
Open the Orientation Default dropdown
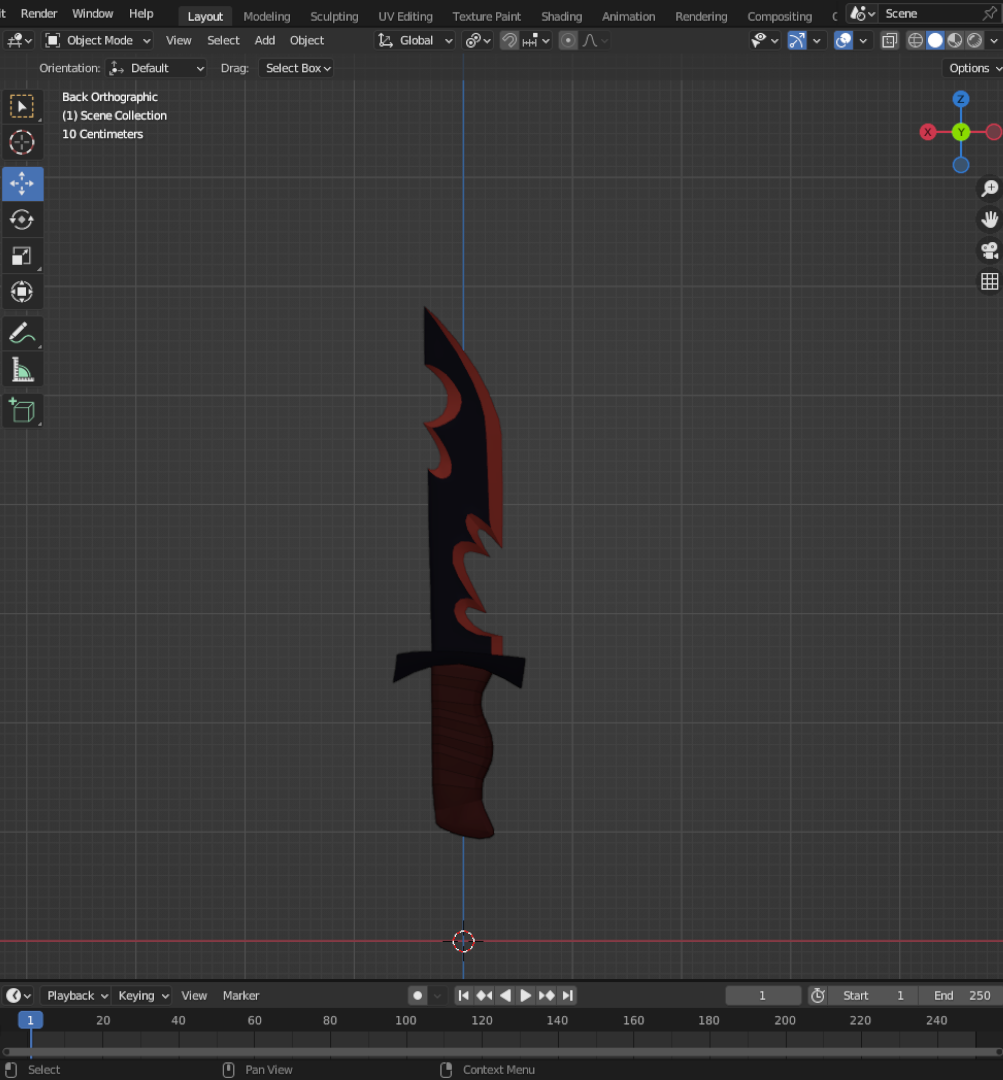pos(156,68)
